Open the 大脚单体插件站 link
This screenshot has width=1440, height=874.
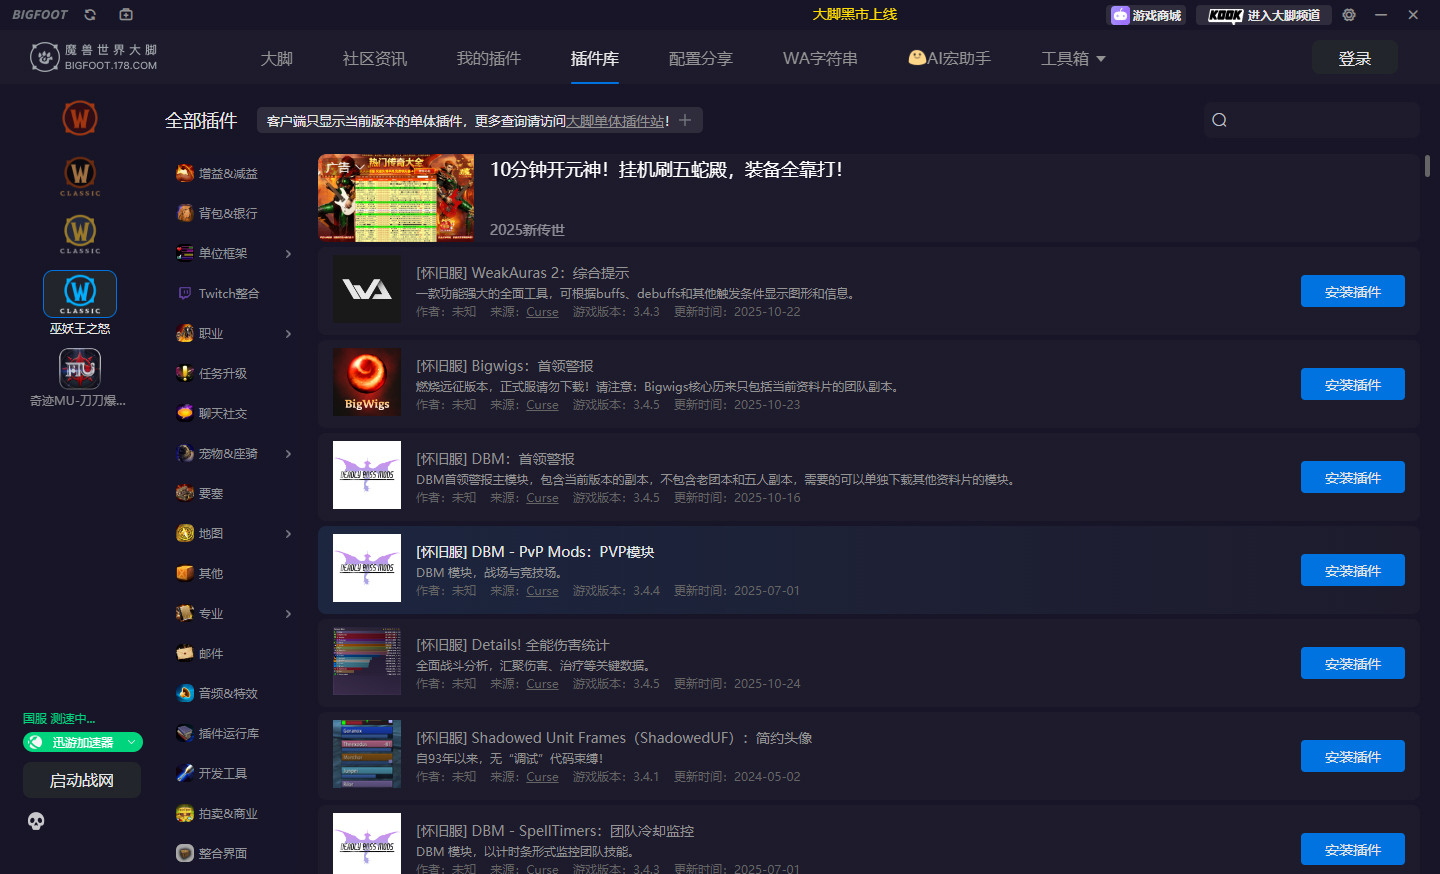[615, 121]
